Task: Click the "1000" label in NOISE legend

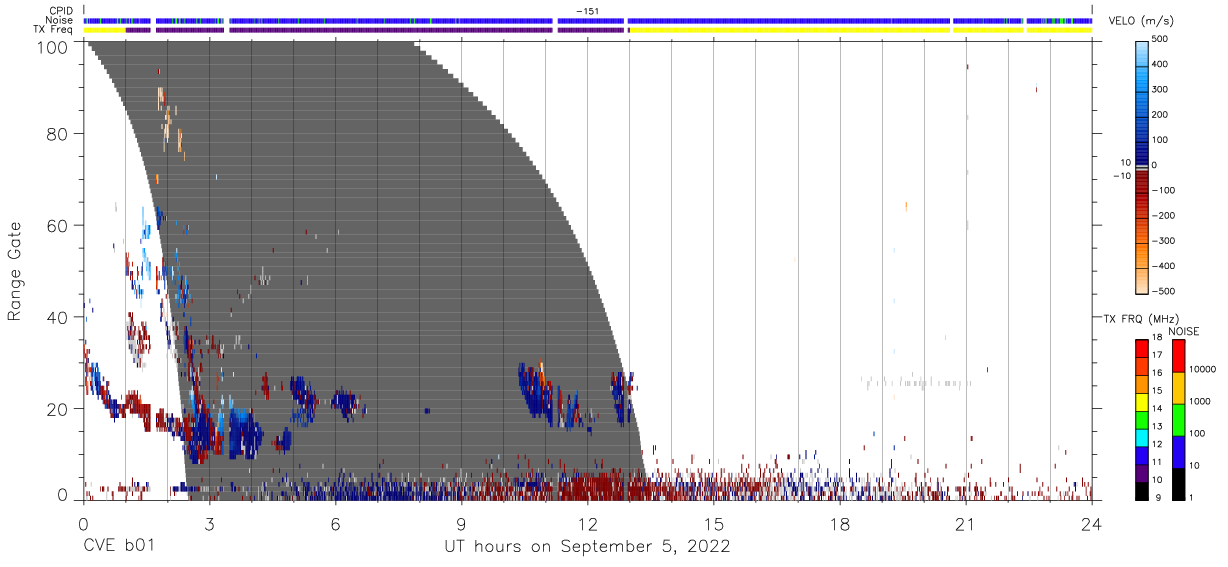Action: coord(1200,401)
